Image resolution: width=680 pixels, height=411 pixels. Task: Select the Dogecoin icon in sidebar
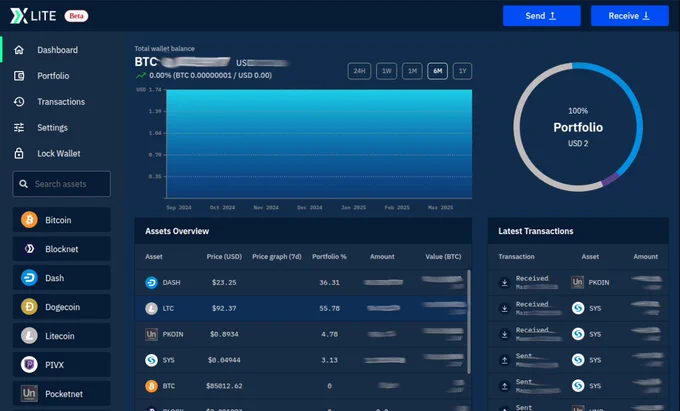click(x=29, y=307)
